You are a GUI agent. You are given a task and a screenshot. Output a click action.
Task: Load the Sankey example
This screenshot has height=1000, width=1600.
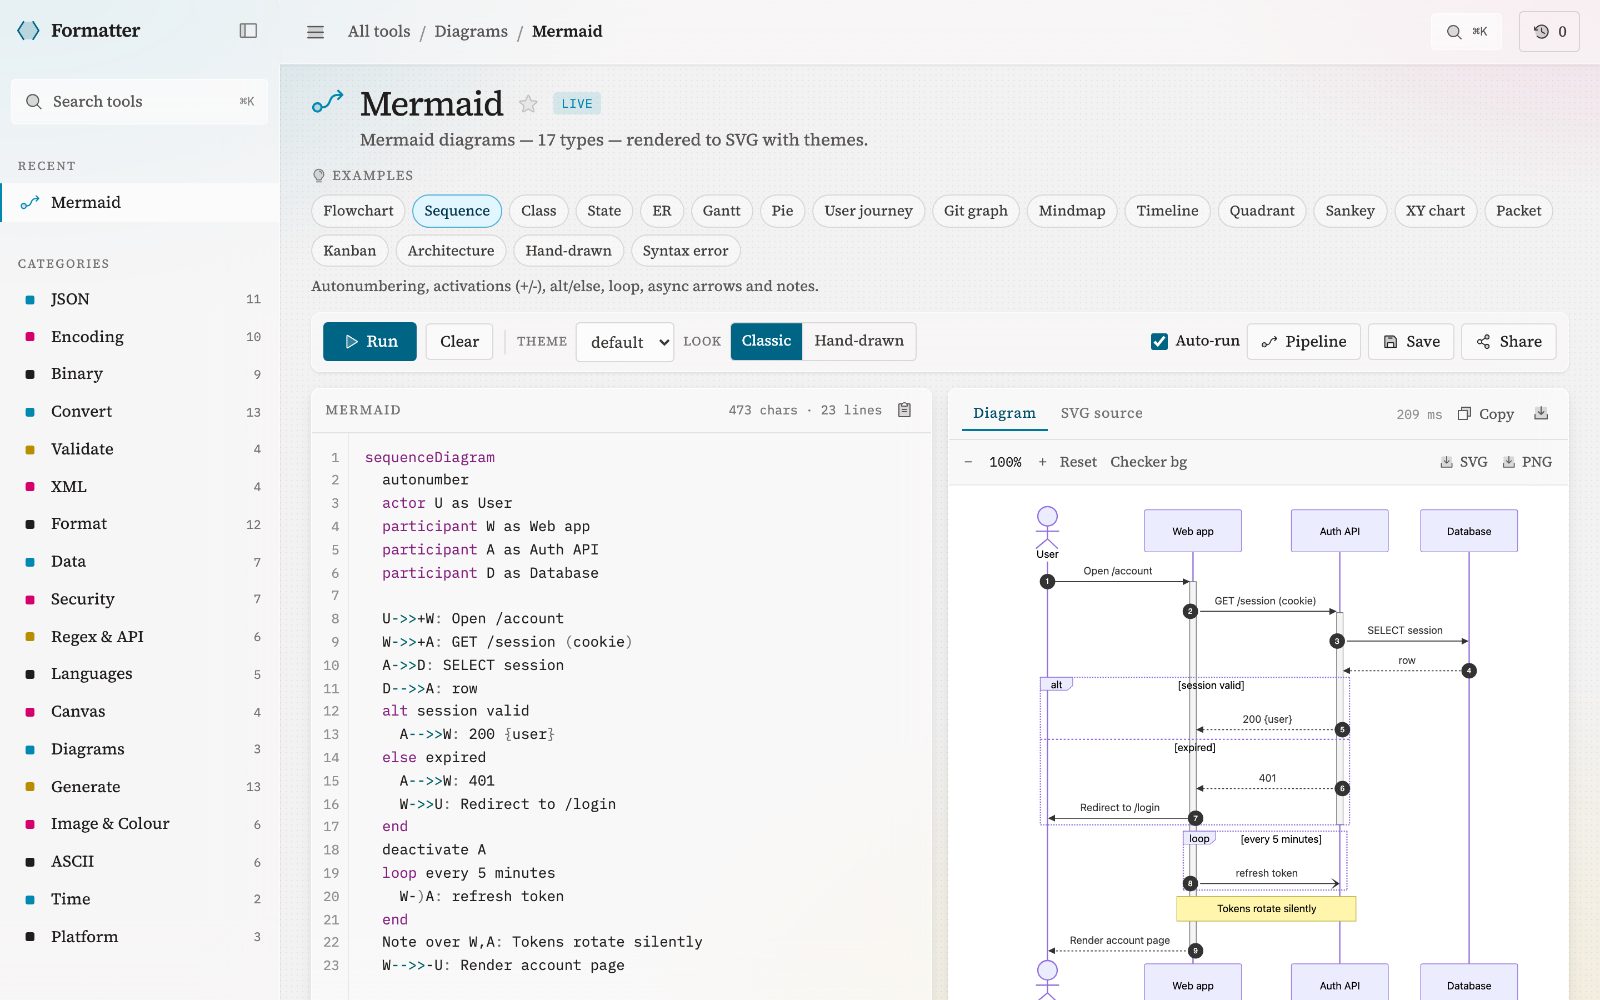tap(1350, 211)
